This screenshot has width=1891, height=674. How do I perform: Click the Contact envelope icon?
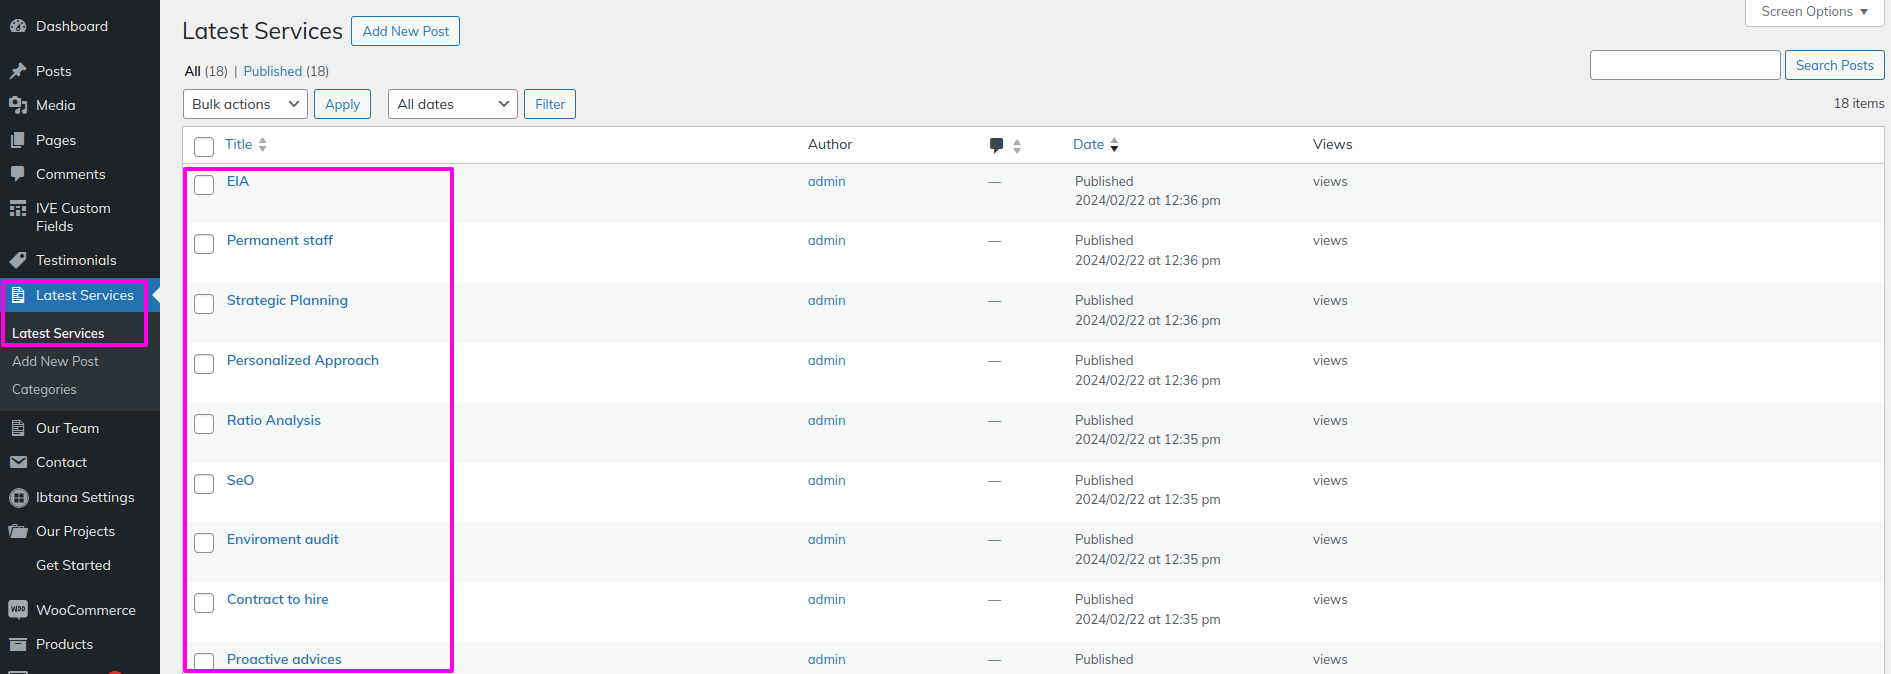coord(18,462)
